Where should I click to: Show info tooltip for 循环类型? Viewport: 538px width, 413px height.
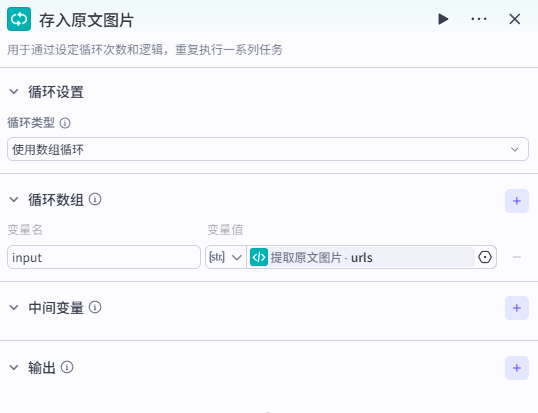coord(65,123)
